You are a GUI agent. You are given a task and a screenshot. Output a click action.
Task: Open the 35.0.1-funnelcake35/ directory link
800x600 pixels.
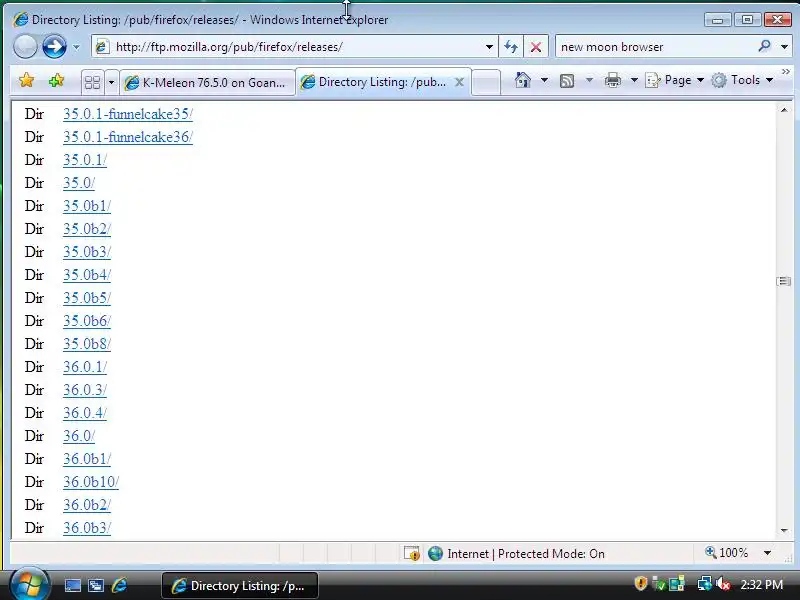[x=128, y=114]
